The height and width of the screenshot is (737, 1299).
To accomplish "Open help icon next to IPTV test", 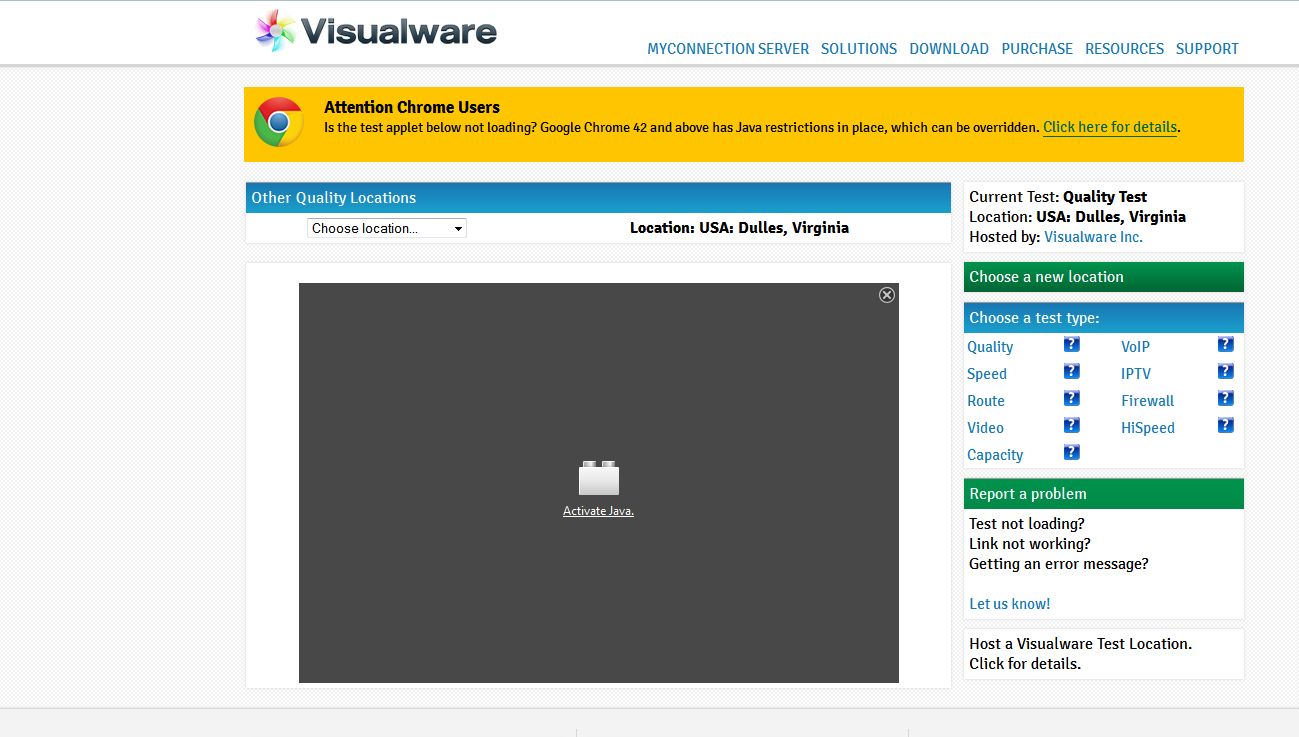I will pyautogui.click(x=1225, y=372).
